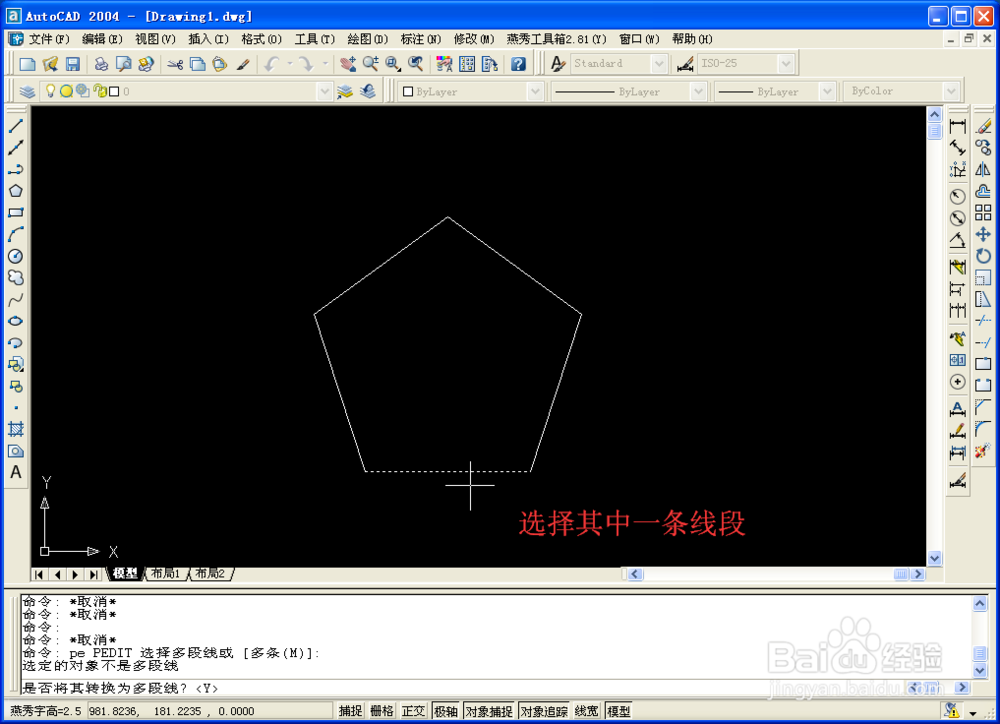The image size is (1000, 724).
Task: Select the Mirror modify tool
Action: point(983,170)
